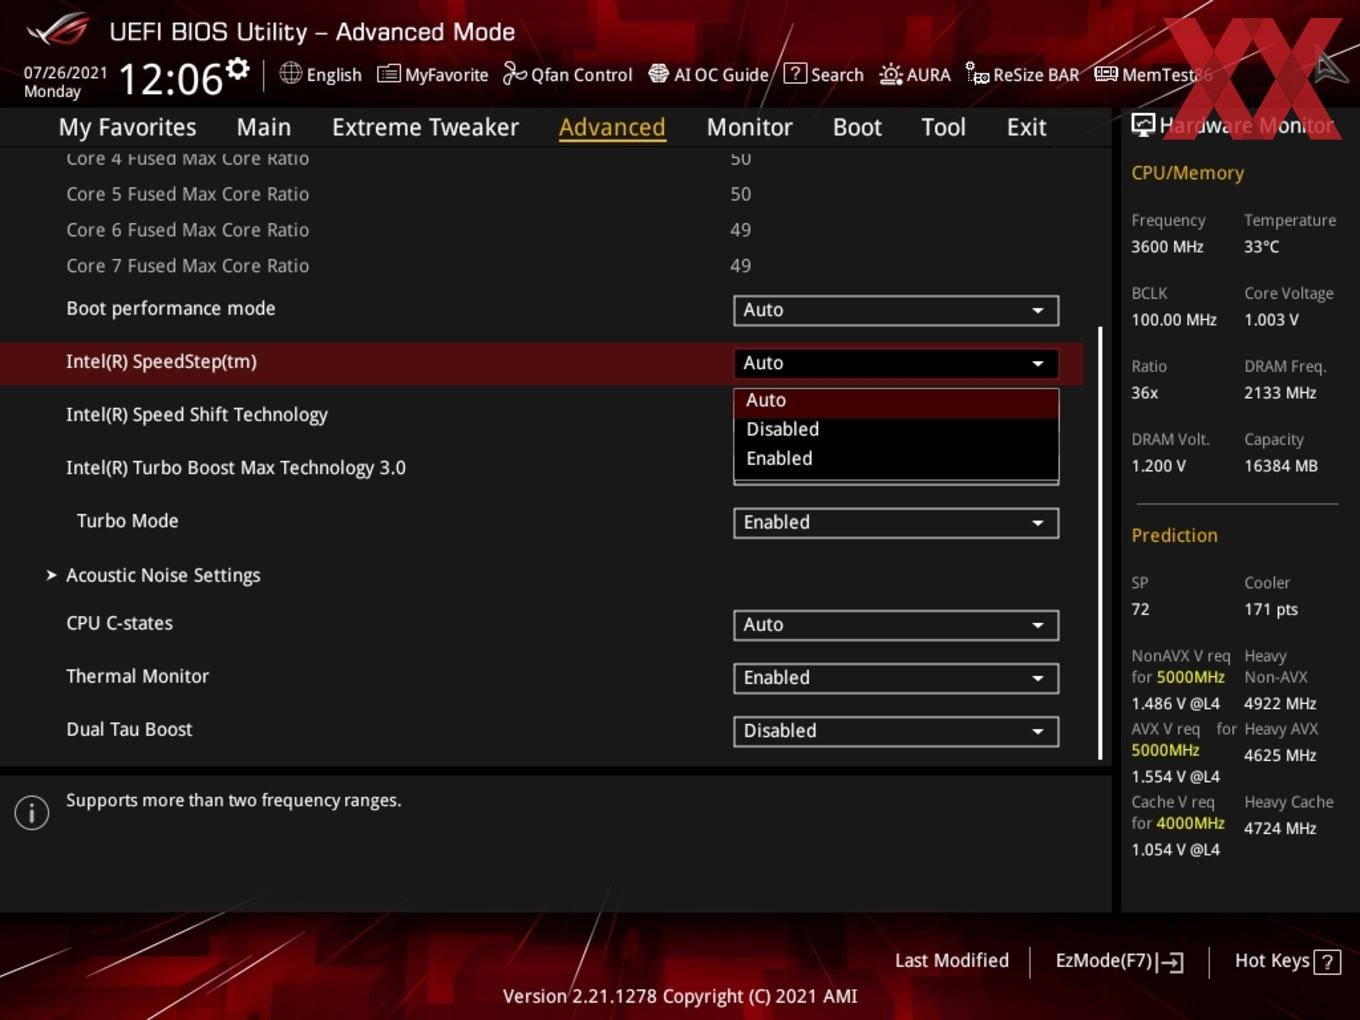Click Core 5 Fused Max Core Ratio
Screen dimensions: 1360x1020
tap(187, 194)
